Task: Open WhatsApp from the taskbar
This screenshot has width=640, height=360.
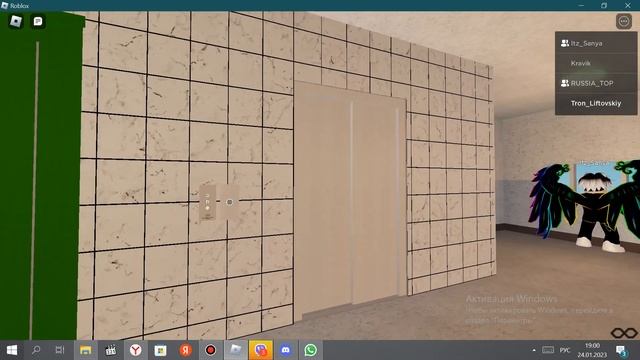Action: pos(311,350)
